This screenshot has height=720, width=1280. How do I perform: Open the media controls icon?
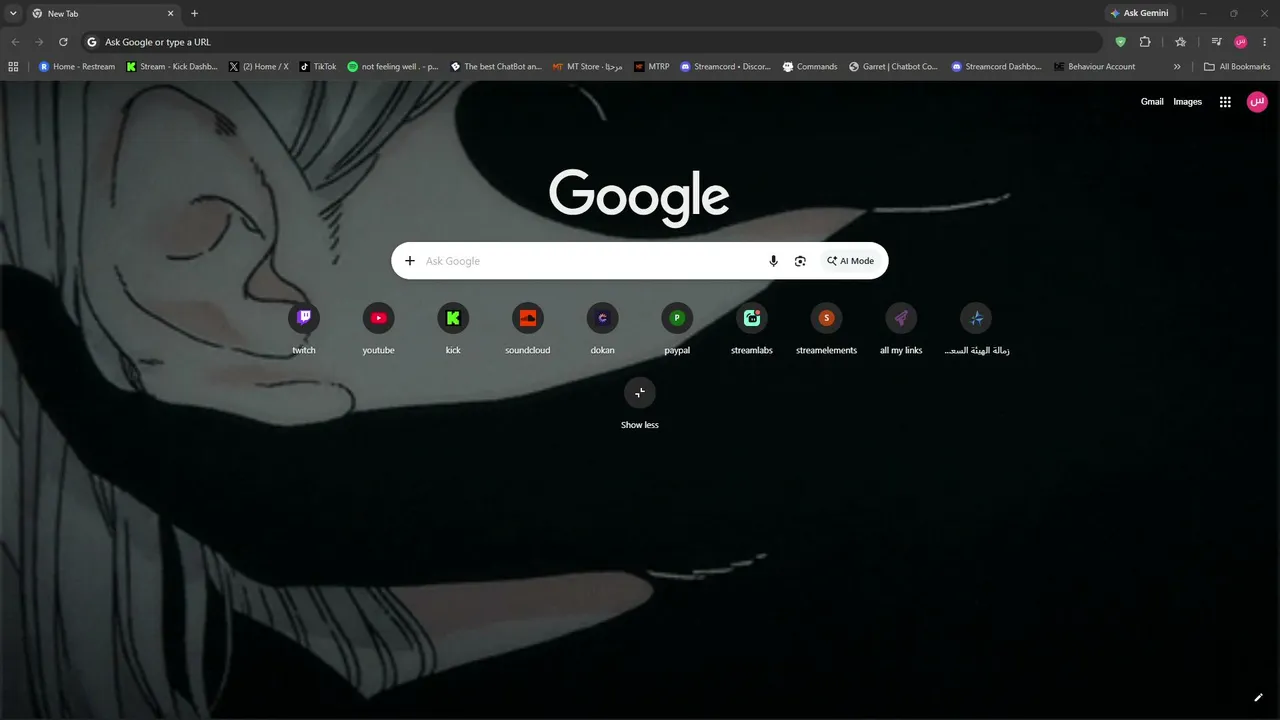pyautogui.click(x=1216, y=42)
